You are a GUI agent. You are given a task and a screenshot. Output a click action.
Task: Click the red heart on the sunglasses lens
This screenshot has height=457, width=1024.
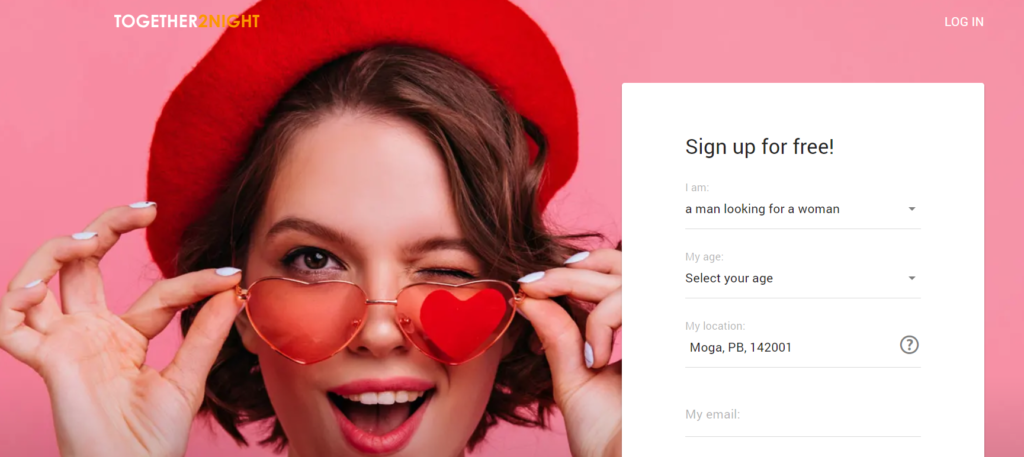click(x=462, y=323)
